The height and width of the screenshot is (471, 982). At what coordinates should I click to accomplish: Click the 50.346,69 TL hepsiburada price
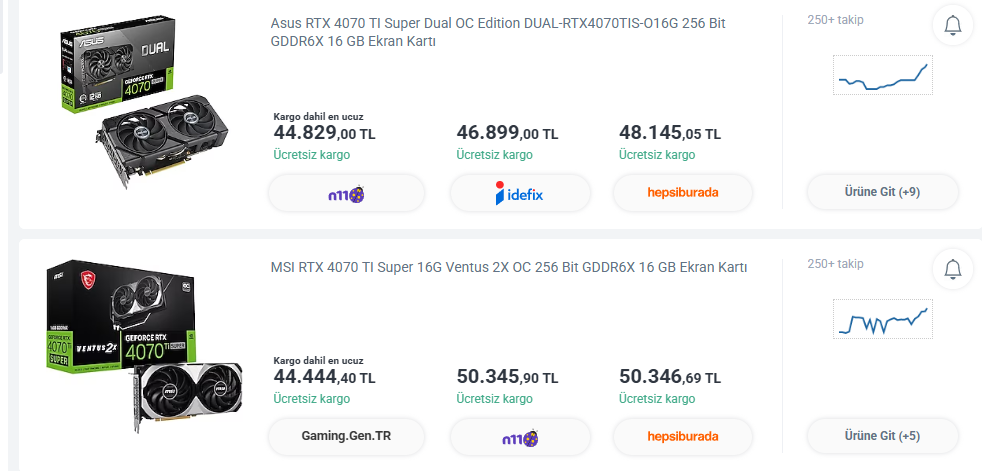670,377
